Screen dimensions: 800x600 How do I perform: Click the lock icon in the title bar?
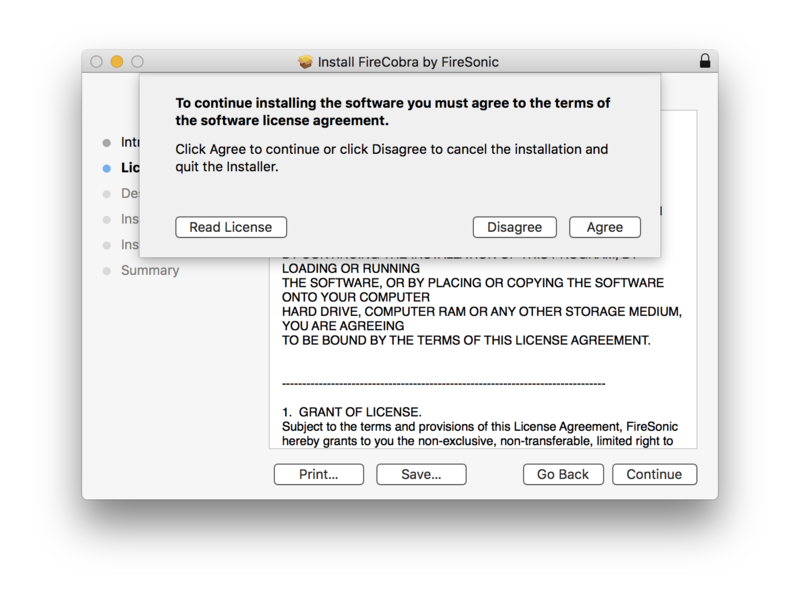[x=705, y=61]
